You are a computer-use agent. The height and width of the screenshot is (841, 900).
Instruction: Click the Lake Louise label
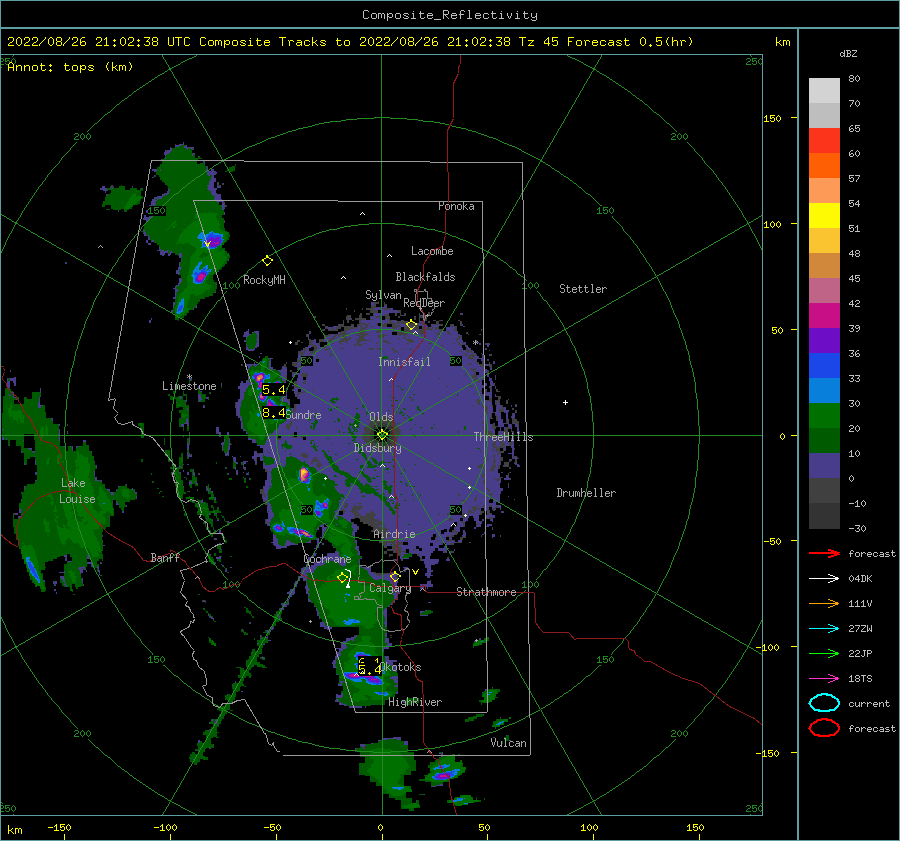pyautogui.click(x=77, y=491)
